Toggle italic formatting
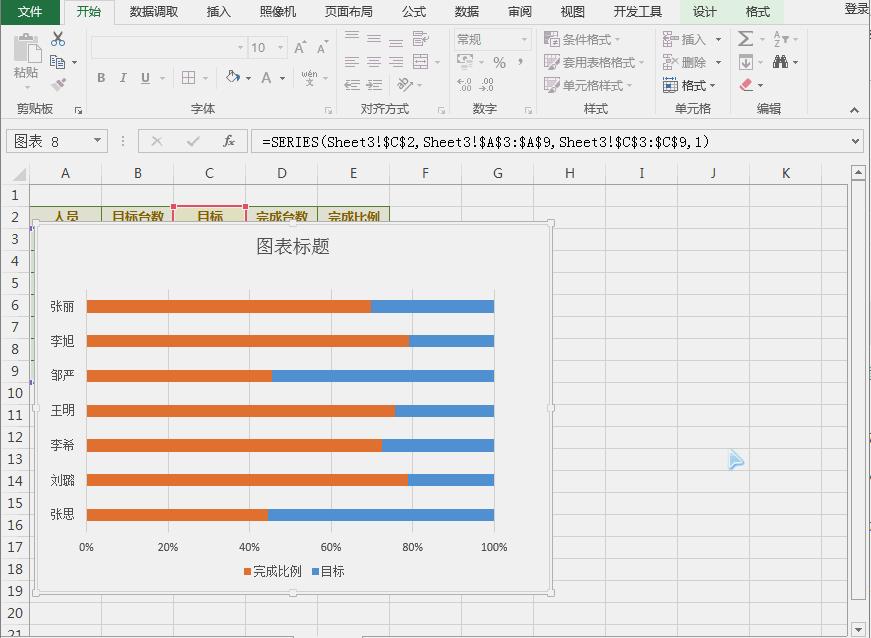Screen dimensions: 871x638 124,77
